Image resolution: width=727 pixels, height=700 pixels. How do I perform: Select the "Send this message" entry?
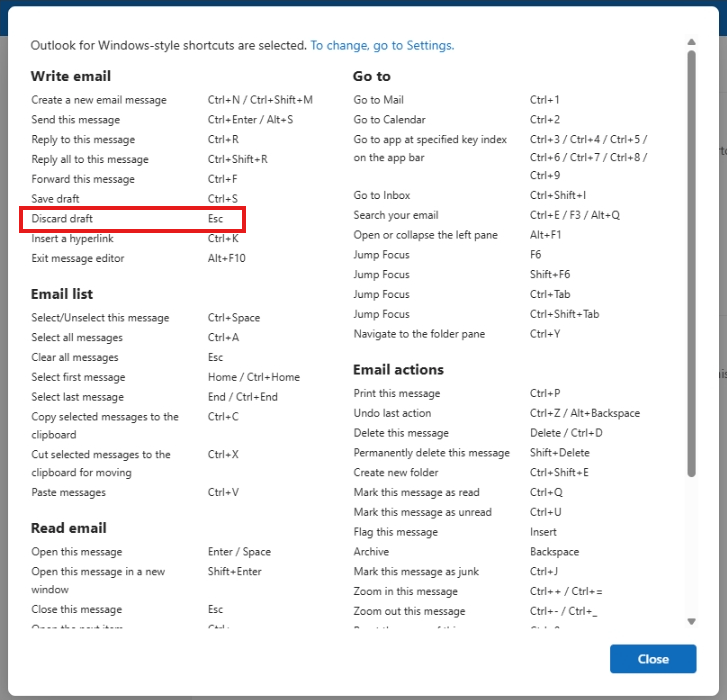click(76, 120)
